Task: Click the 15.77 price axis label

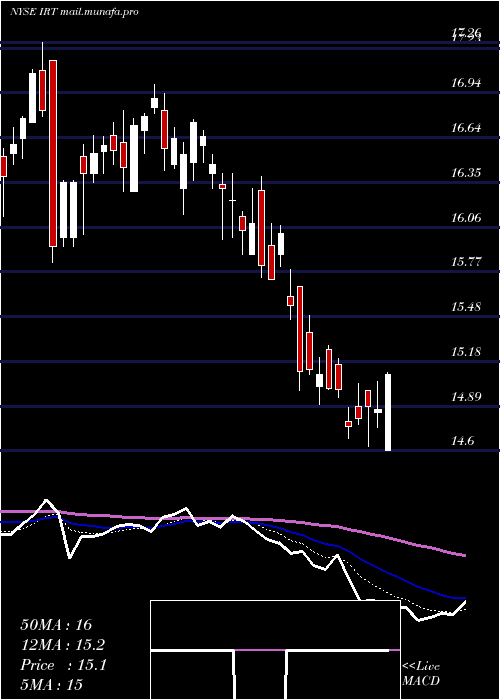Action: pyautogui.click(x=466, y=262)
